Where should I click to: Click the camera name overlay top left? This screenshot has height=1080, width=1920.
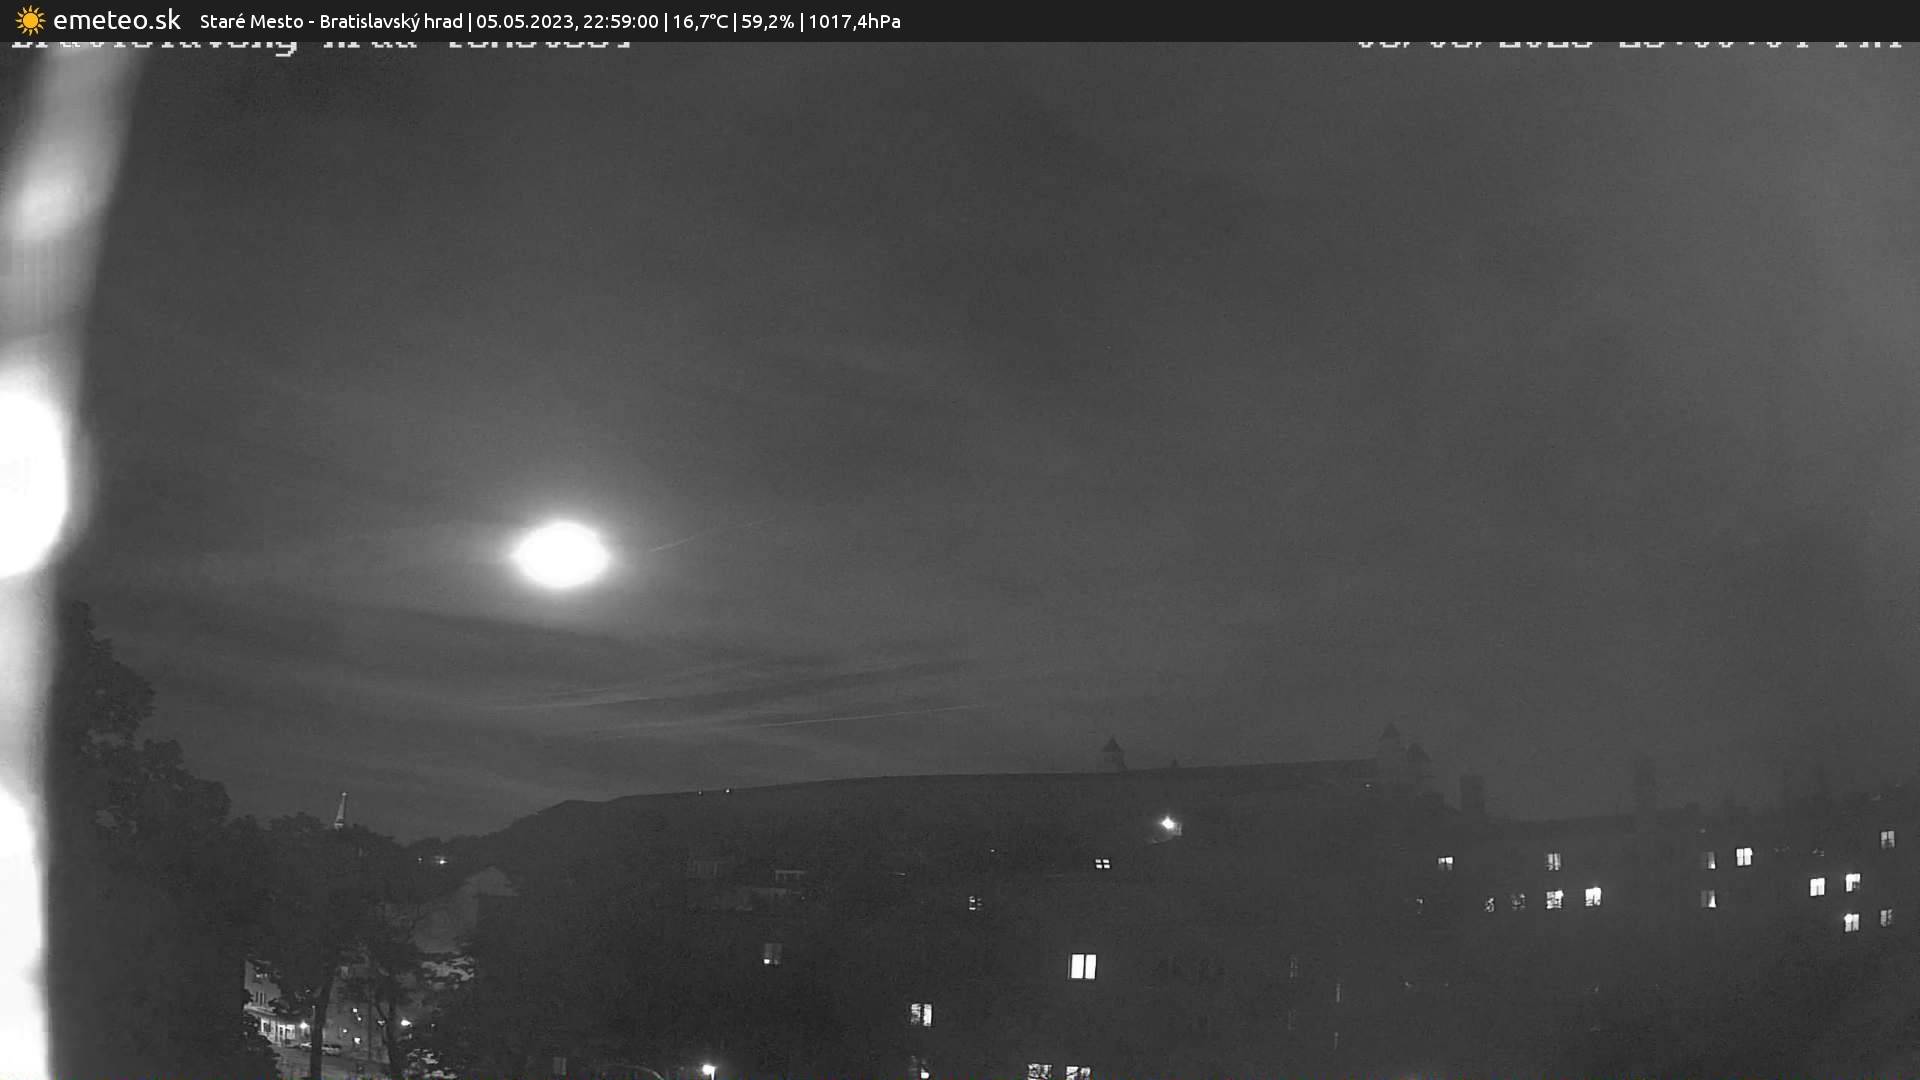coord(320,45)
